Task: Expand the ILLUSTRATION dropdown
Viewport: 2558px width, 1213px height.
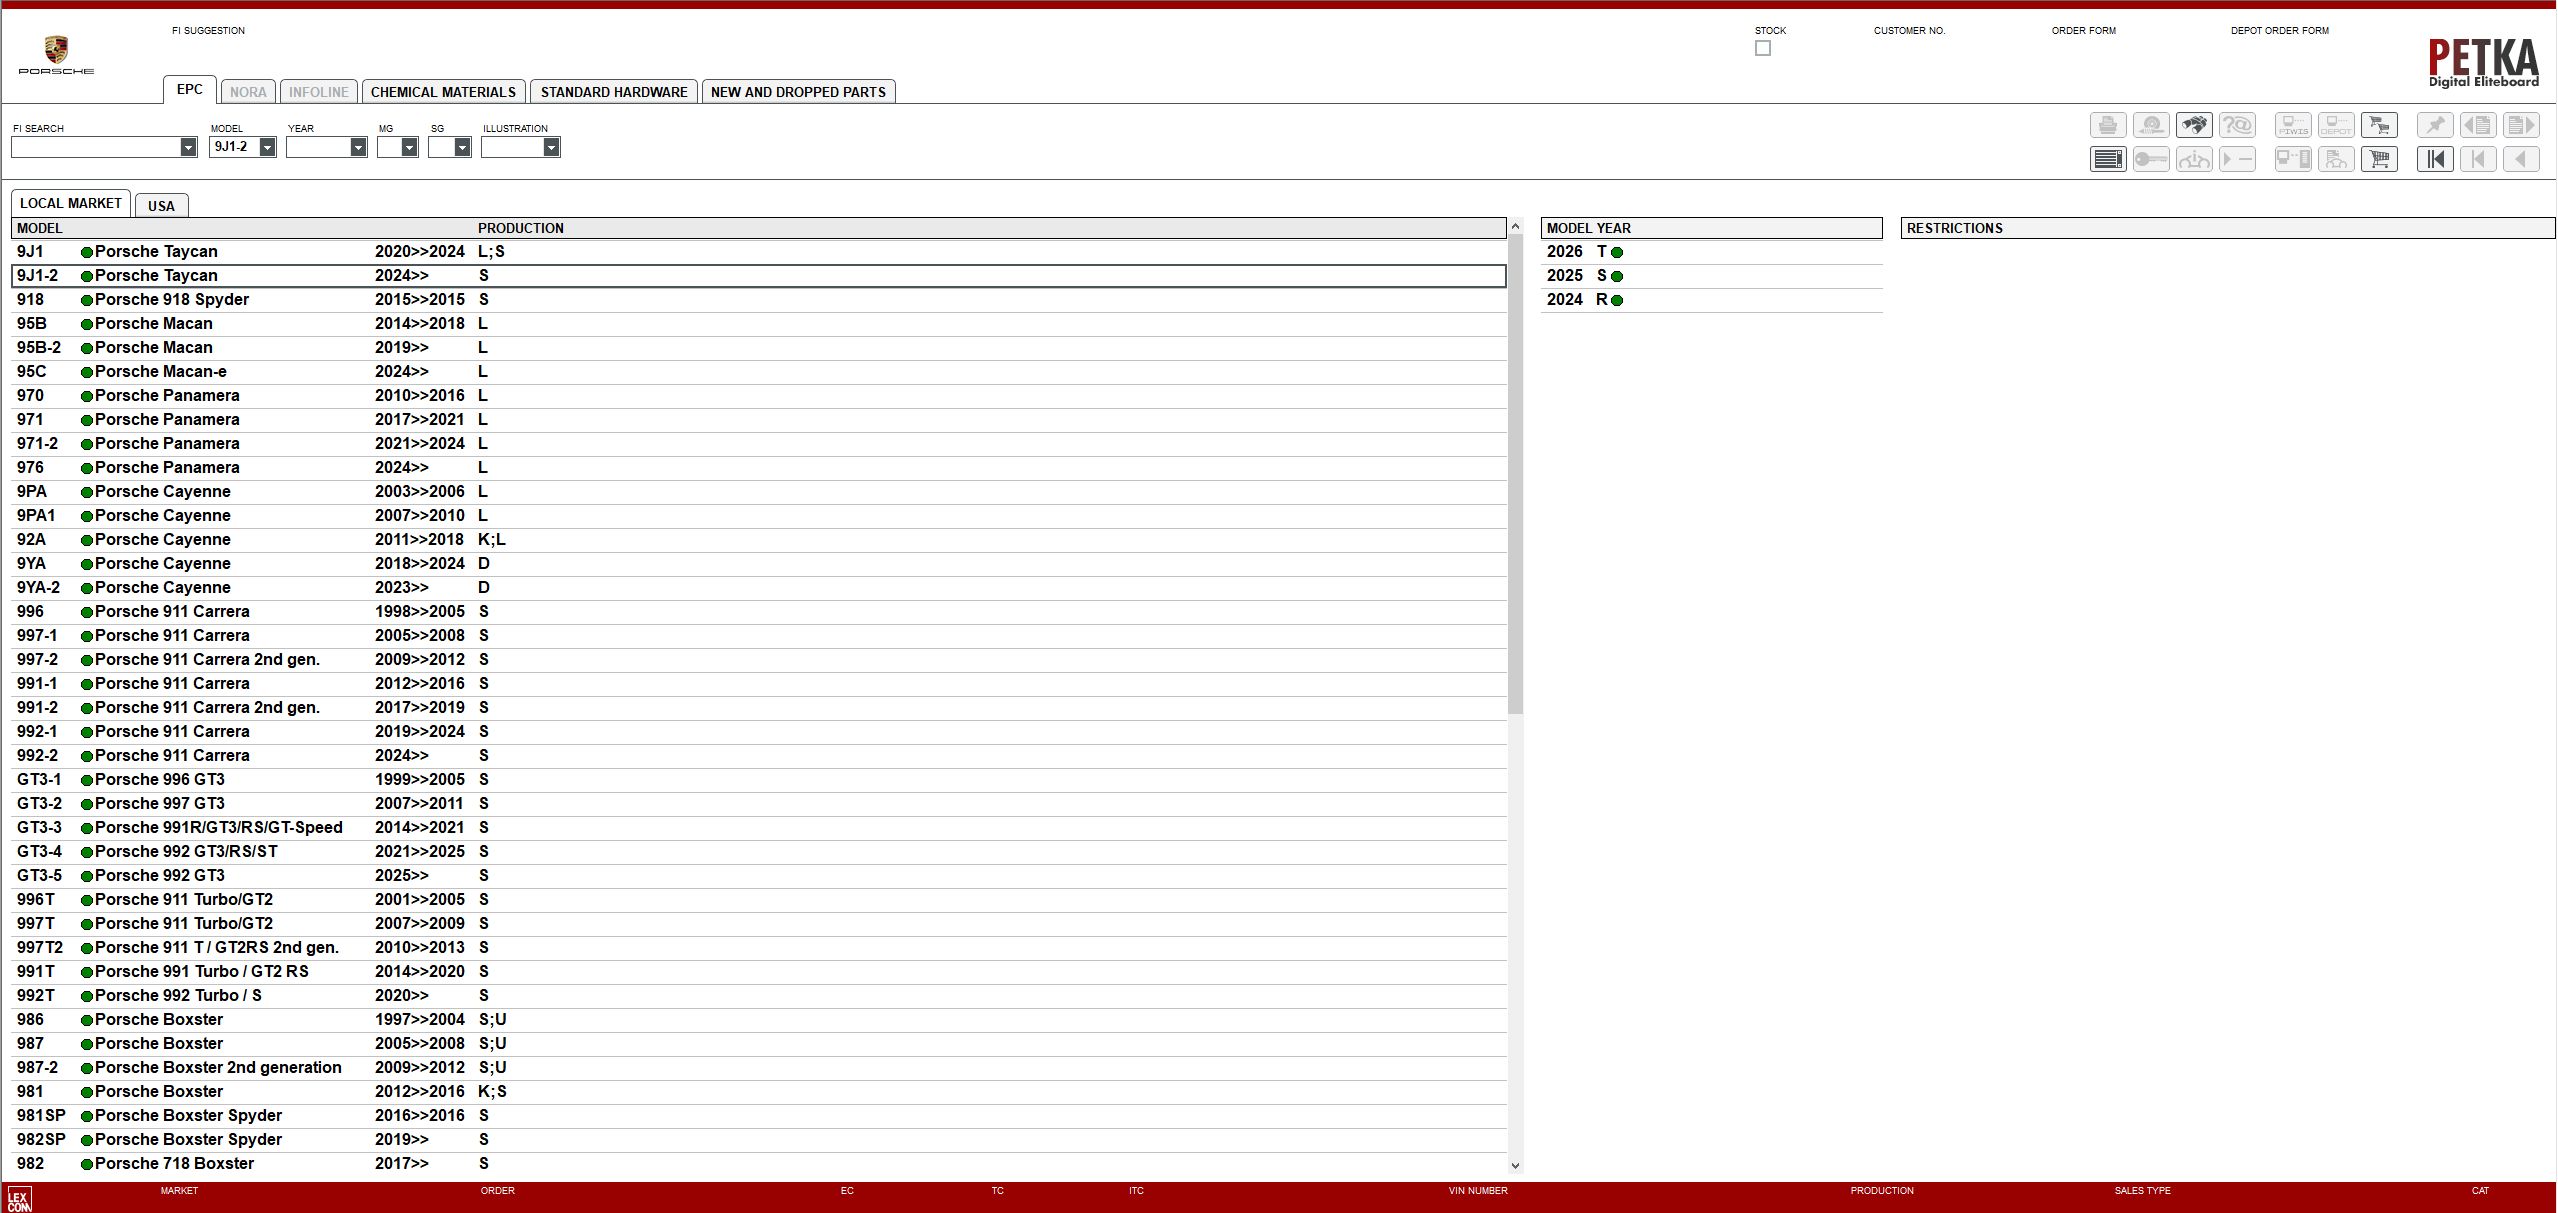Action: [551, 147]
